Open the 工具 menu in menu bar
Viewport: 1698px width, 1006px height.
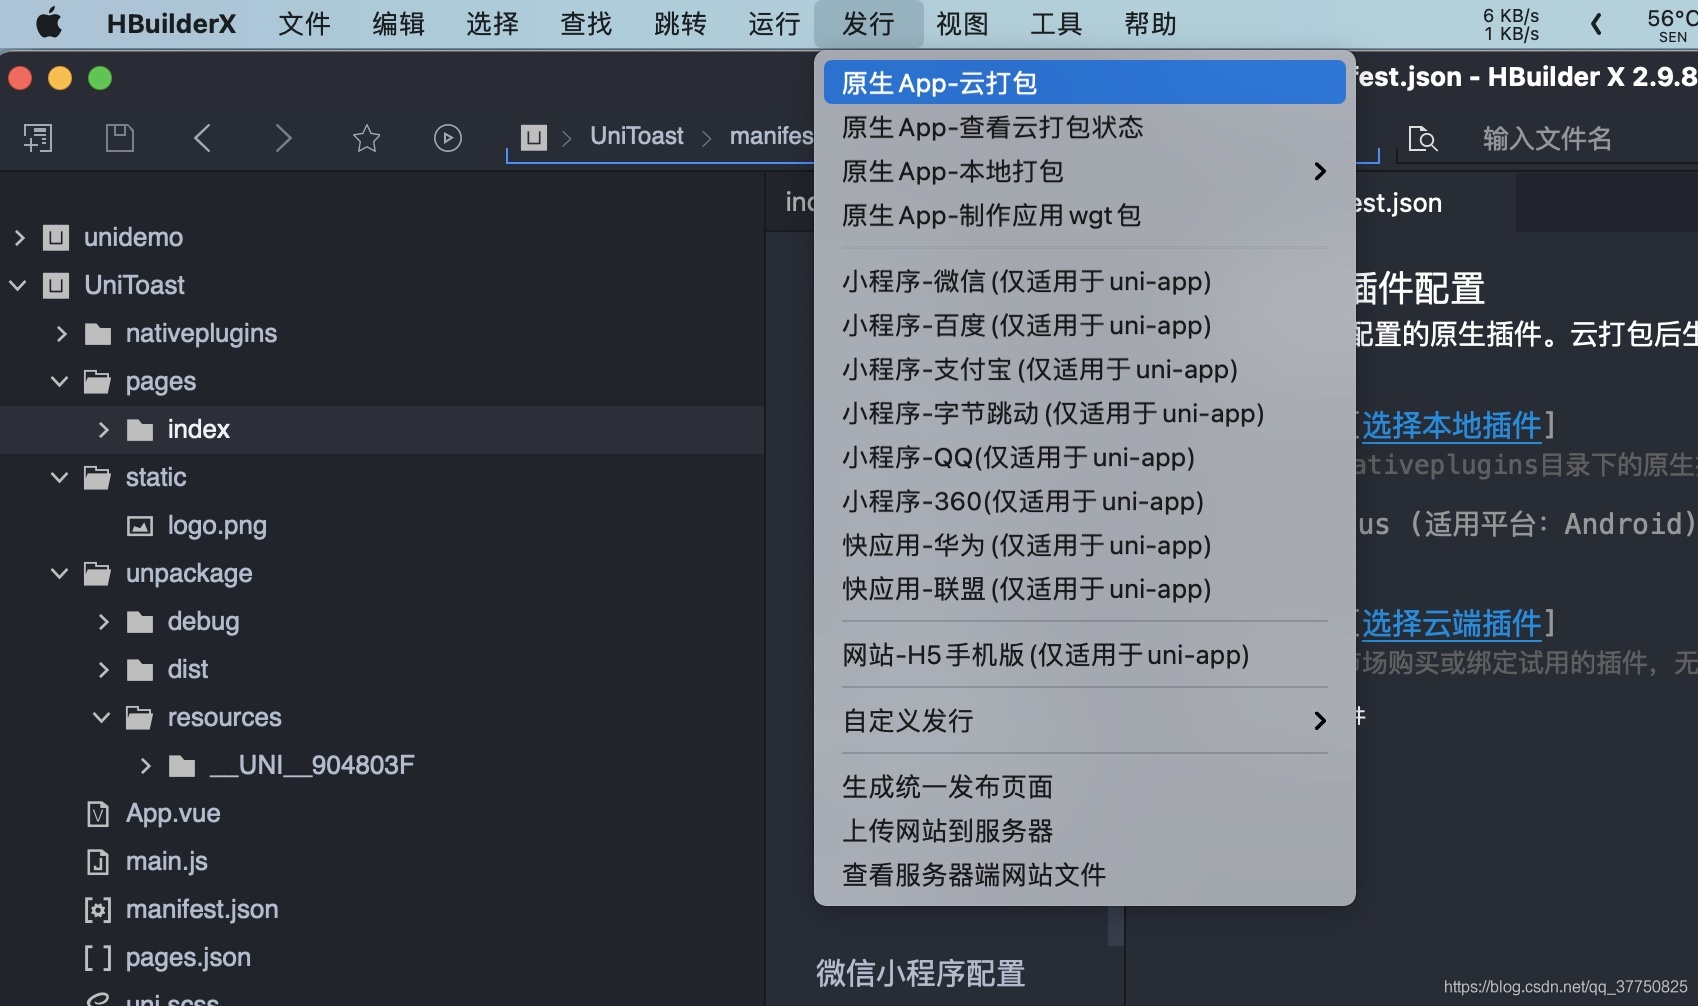(x=1056, y=23)
